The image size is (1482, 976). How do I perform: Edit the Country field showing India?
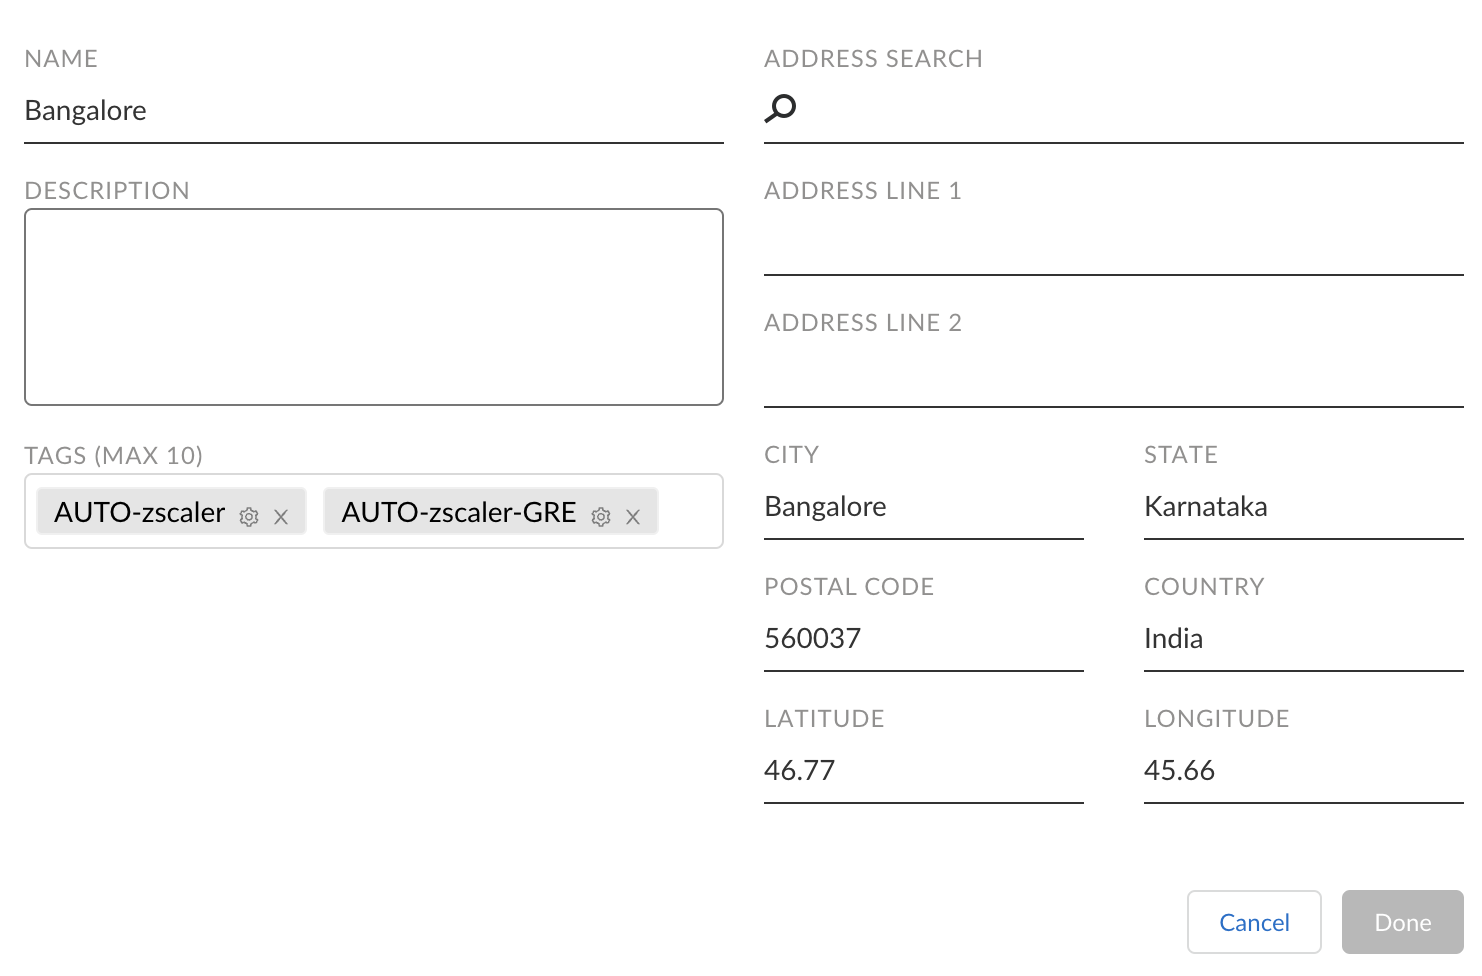pos(1303,639)
